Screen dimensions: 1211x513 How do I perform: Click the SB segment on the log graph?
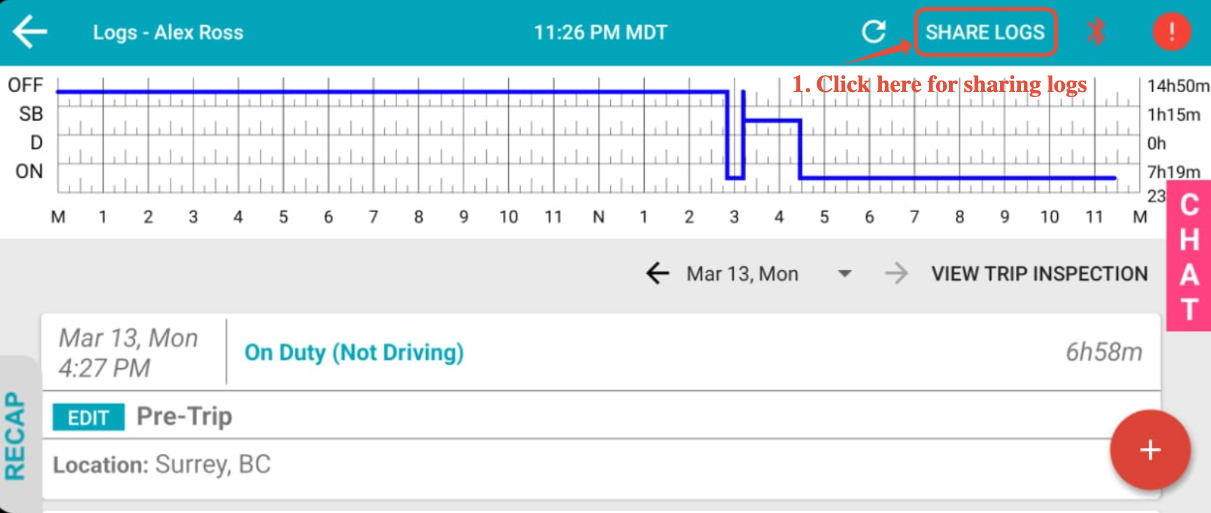[x=771, y=121]
